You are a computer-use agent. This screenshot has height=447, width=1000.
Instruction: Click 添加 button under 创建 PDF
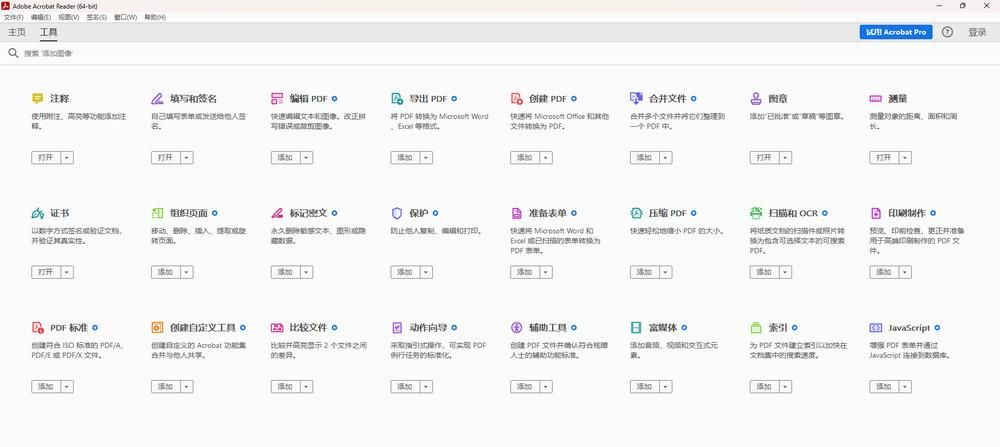tap(525, 158)
